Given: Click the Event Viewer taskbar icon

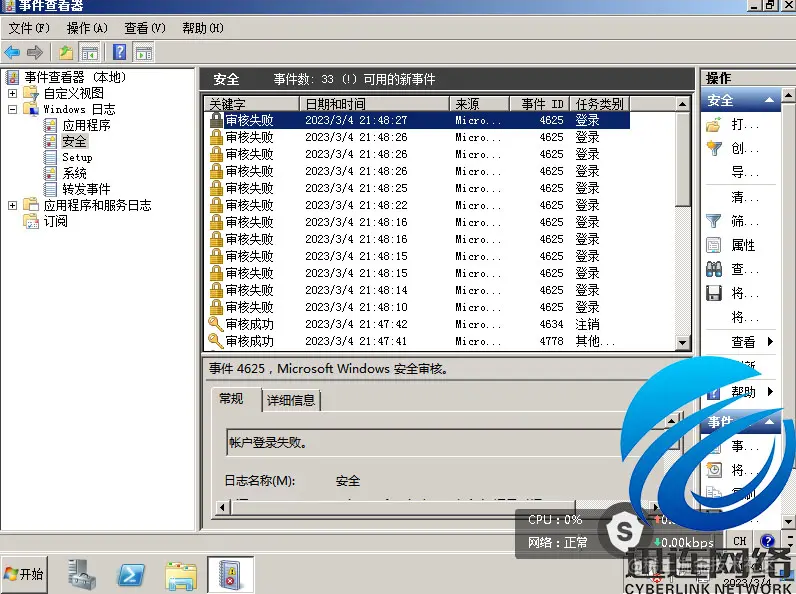Looking at the screenshot, I should pos(230,575).
